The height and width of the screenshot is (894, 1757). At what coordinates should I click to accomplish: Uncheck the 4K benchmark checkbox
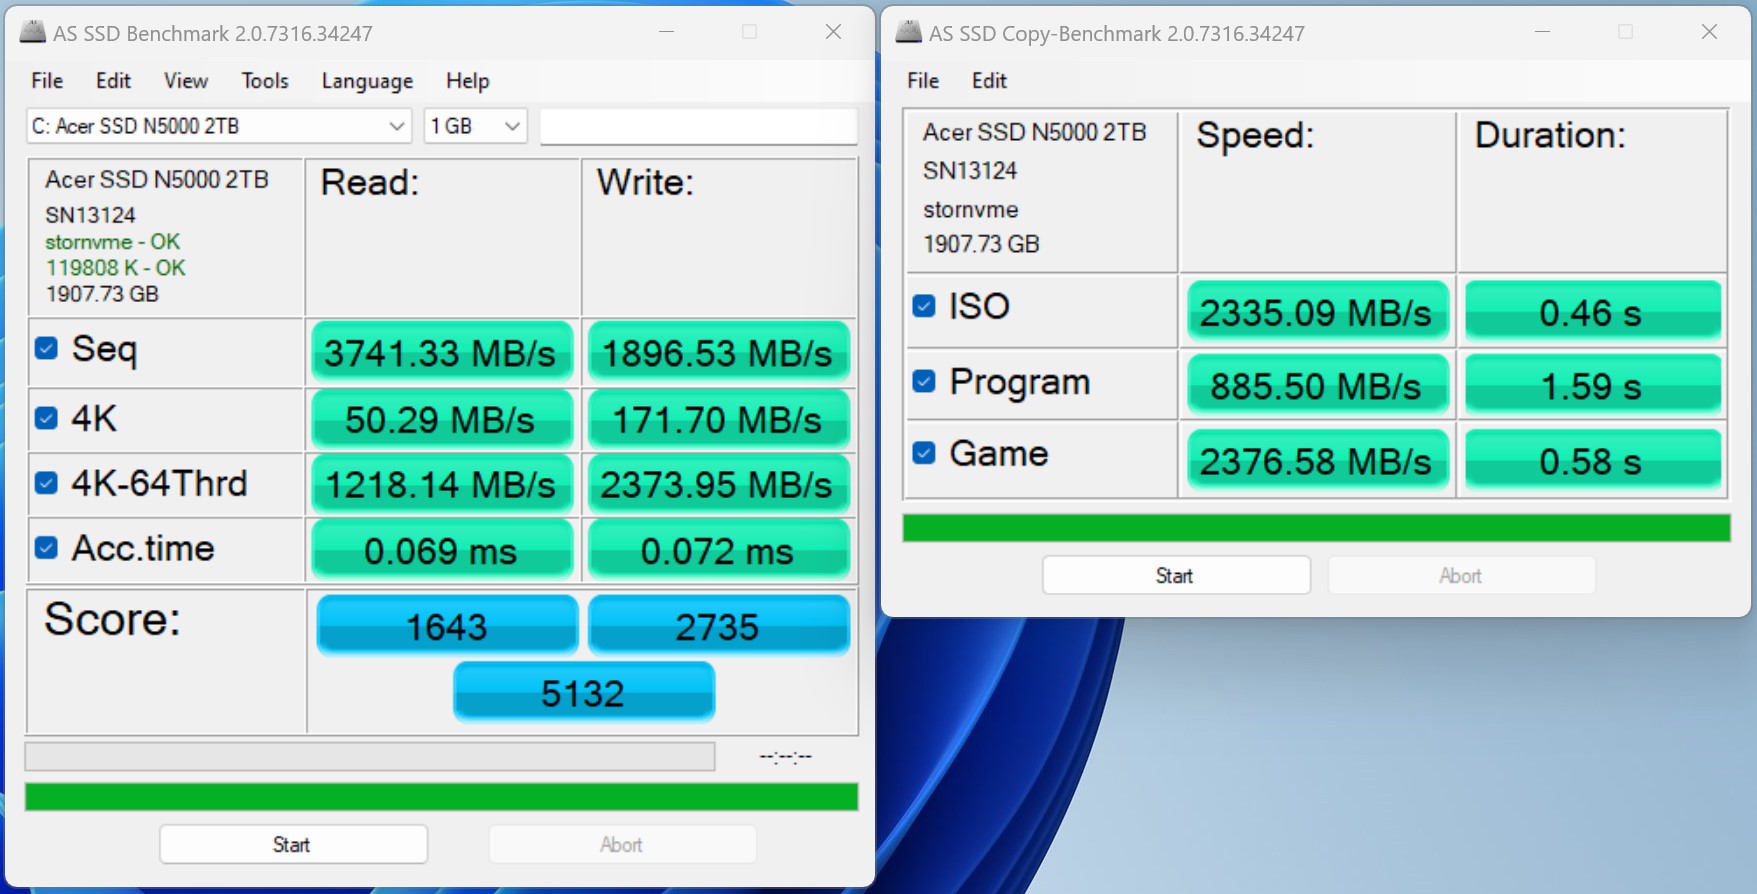click(46, 418)
